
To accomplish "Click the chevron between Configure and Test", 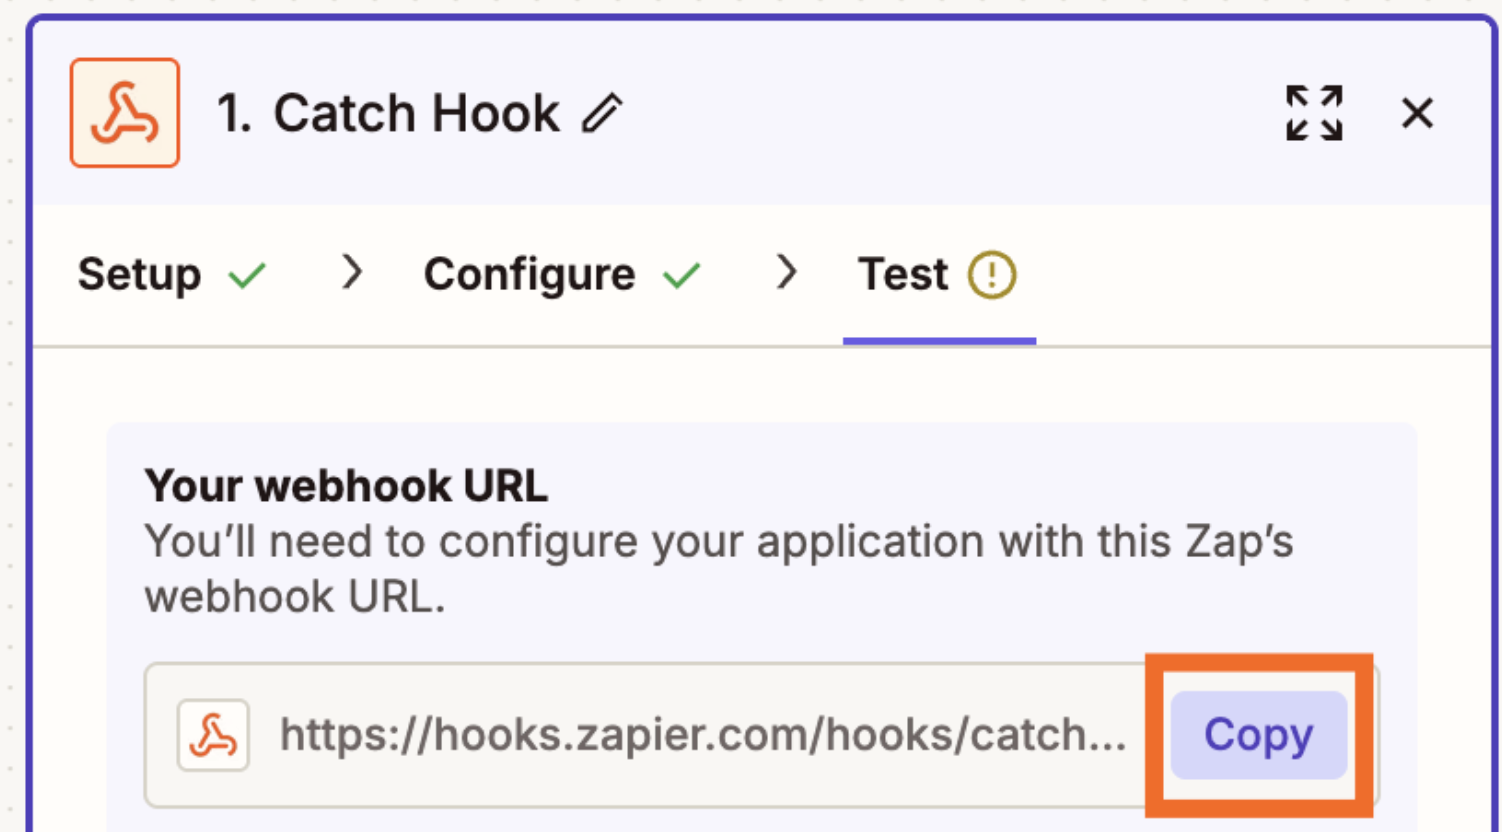I will 788,272.
